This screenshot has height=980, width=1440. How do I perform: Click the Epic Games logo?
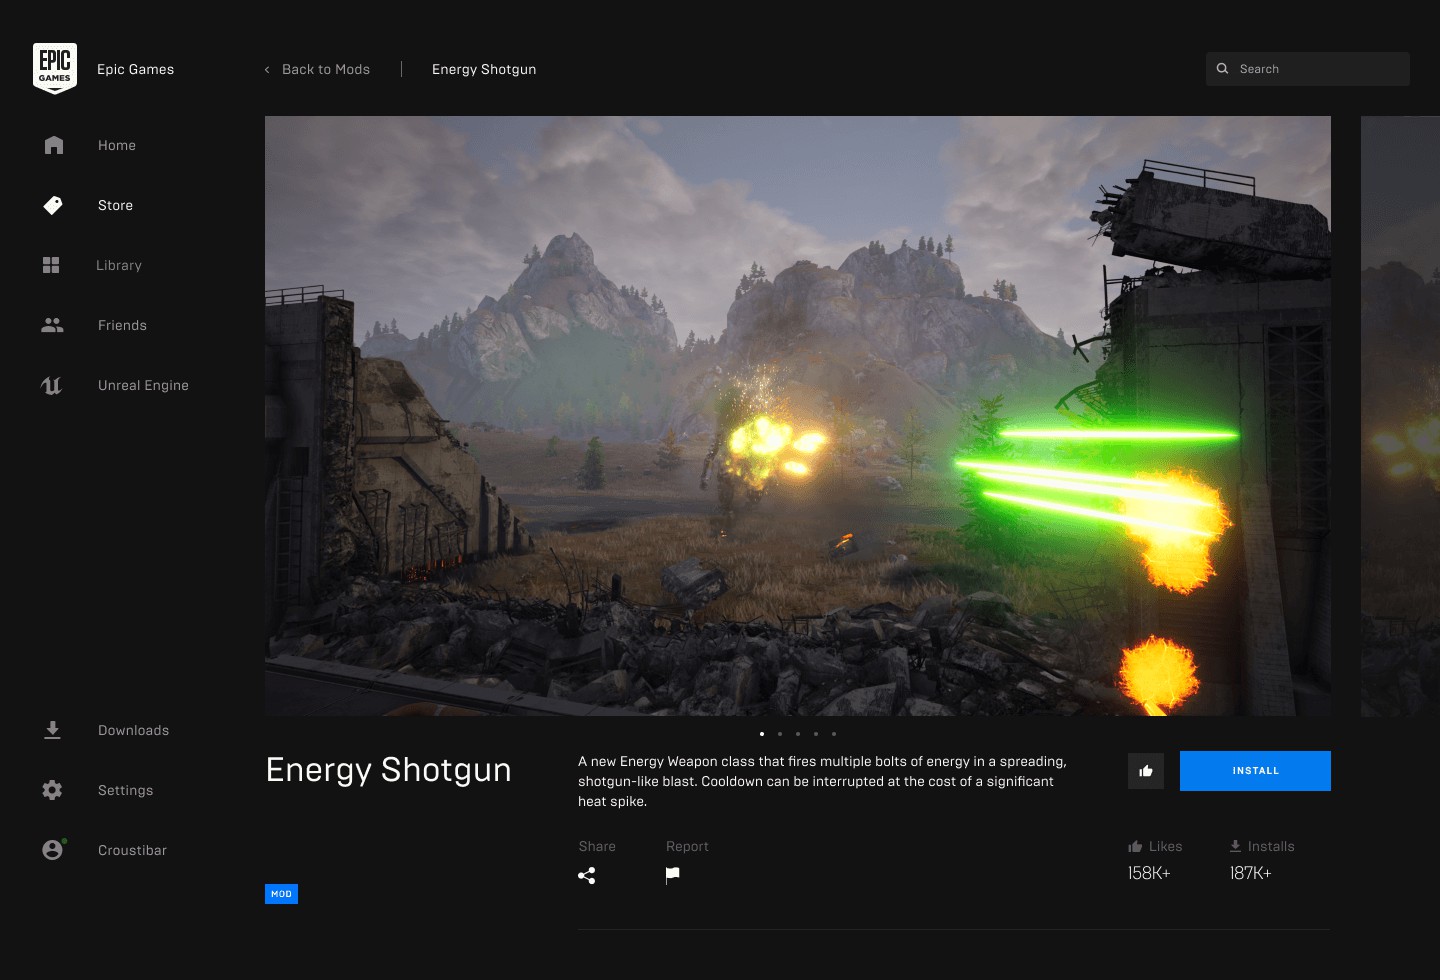click(x=55, y=67)
